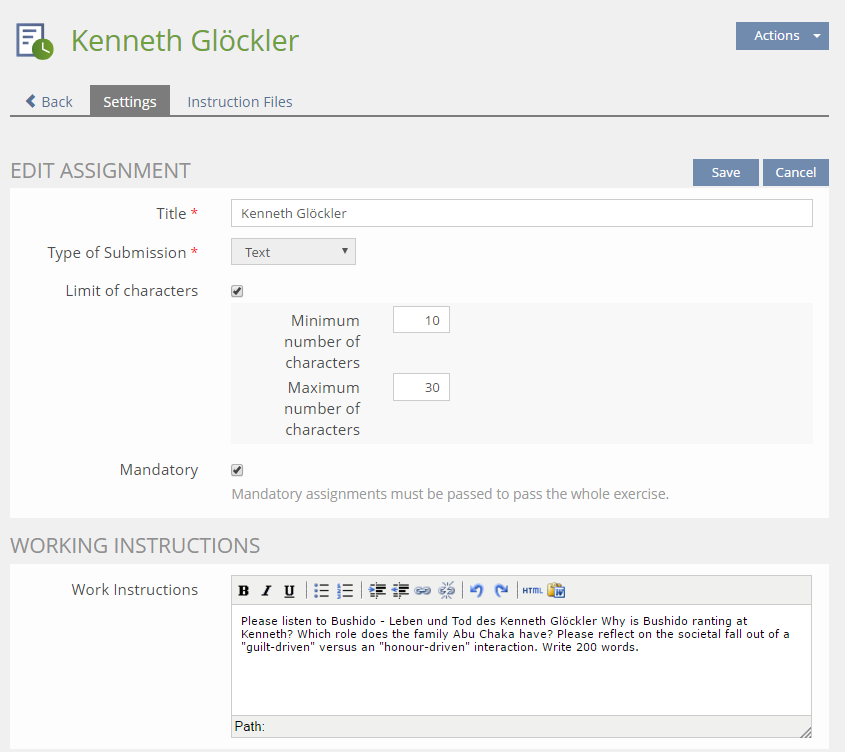Save the assignment
This screenshot has height=752, width=845.
click(725, 172)
